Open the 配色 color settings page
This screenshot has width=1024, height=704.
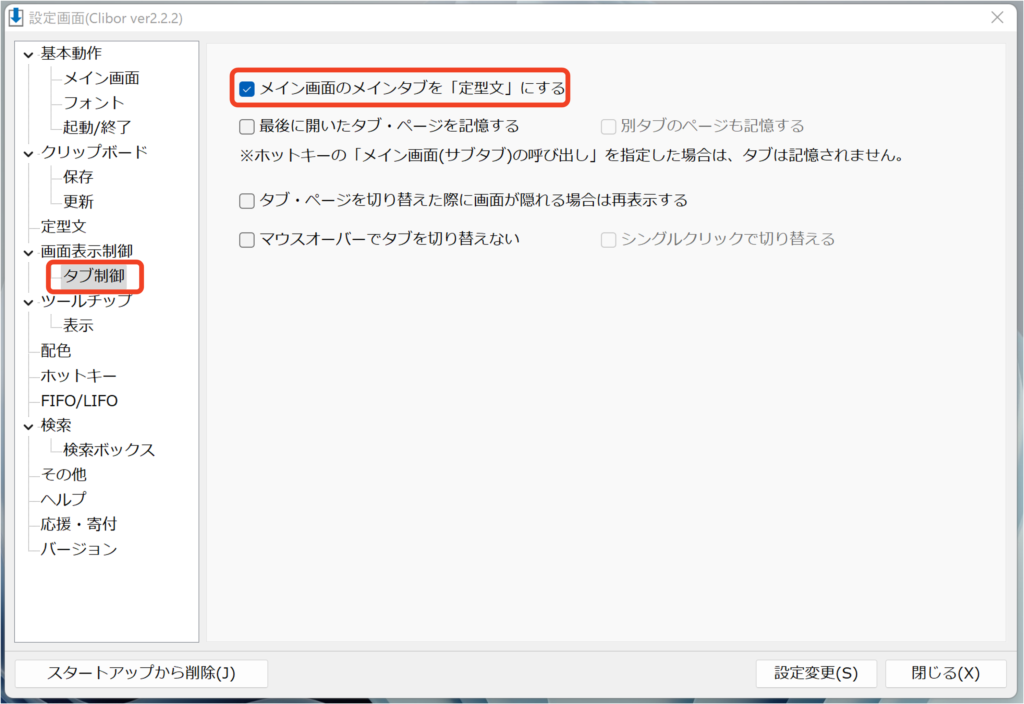coord(56,351)
